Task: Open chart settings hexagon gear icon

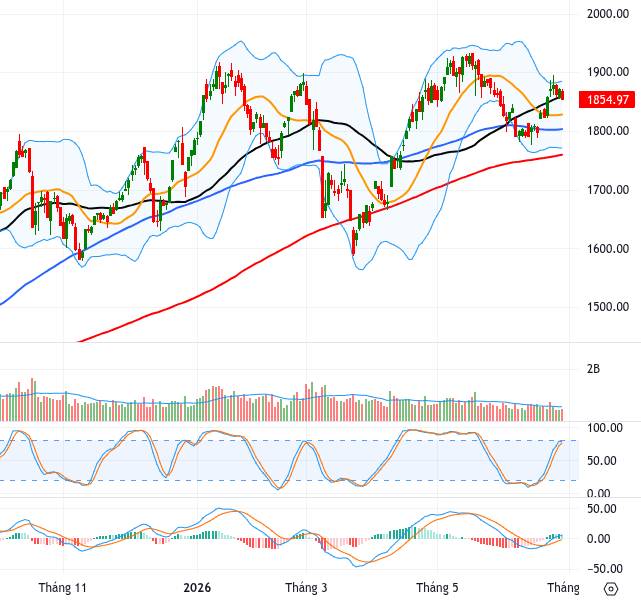Action: point(611,589)
